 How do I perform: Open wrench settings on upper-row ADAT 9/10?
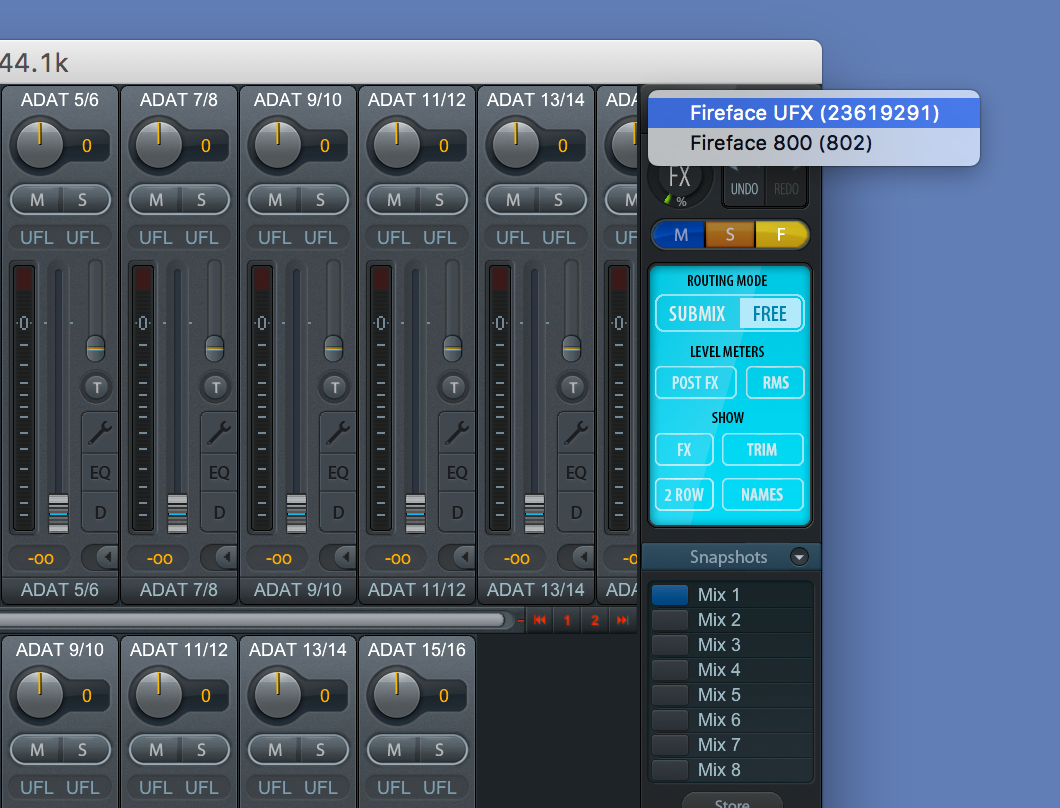tap(338, 432)
